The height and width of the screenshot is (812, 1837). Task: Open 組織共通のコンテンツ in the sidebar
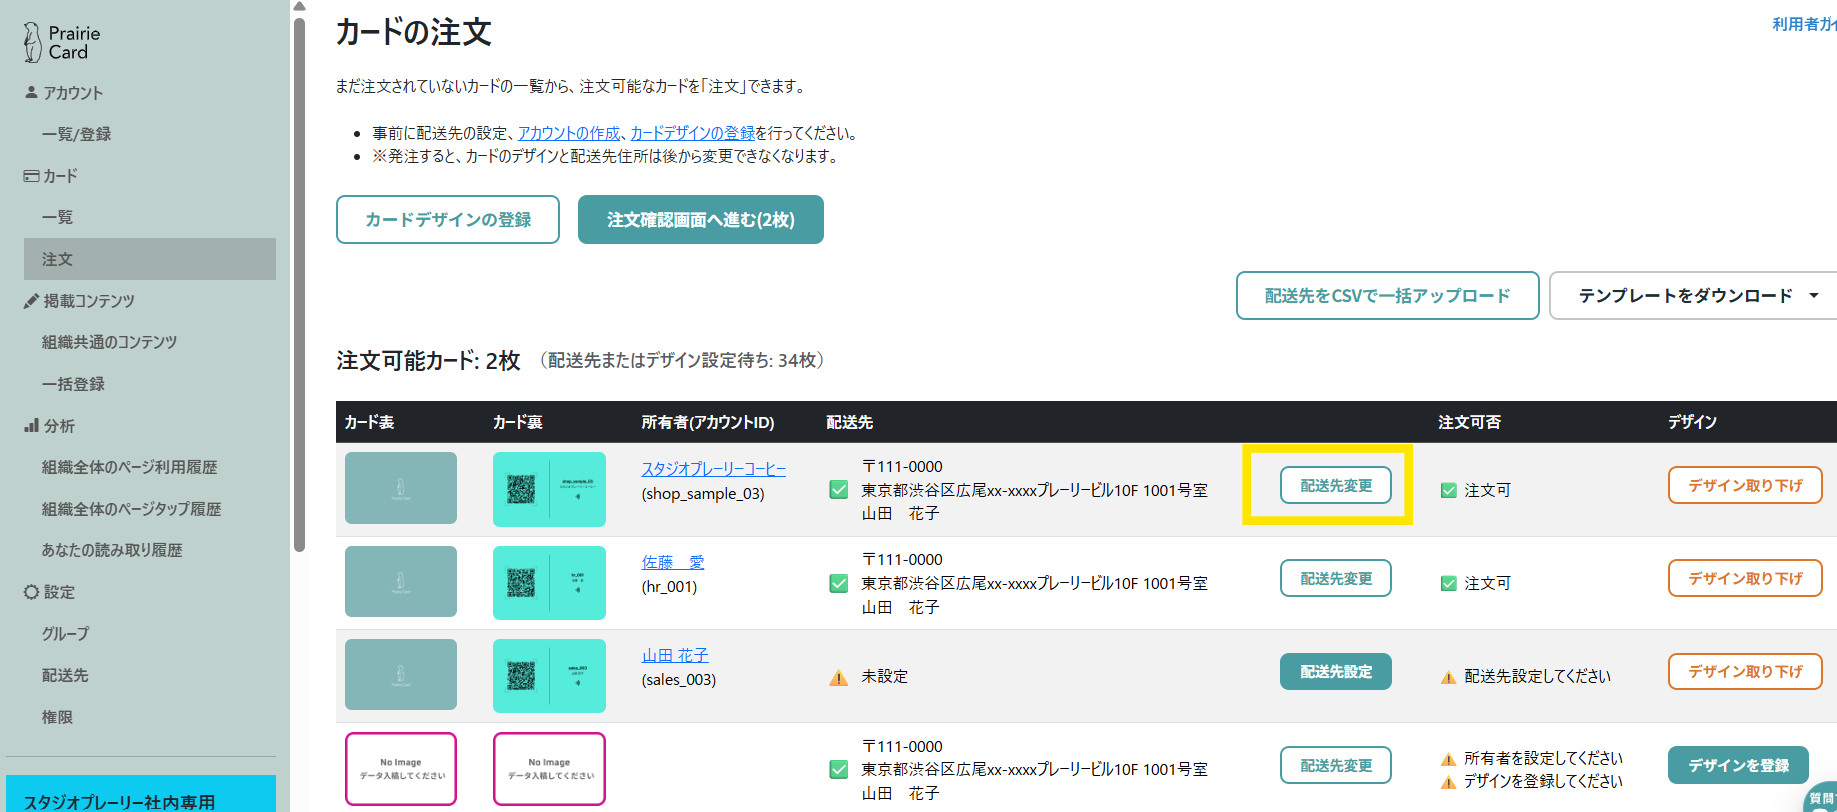coord(109,342)
